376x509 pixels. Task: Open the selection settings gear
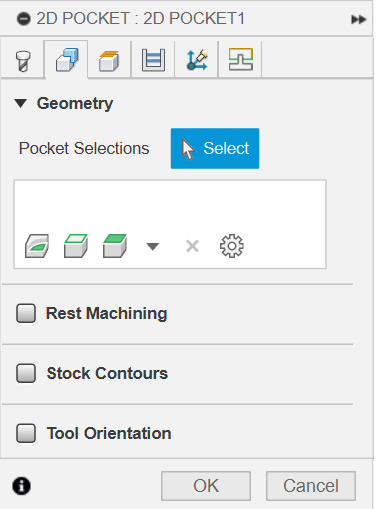click(232, 246)
